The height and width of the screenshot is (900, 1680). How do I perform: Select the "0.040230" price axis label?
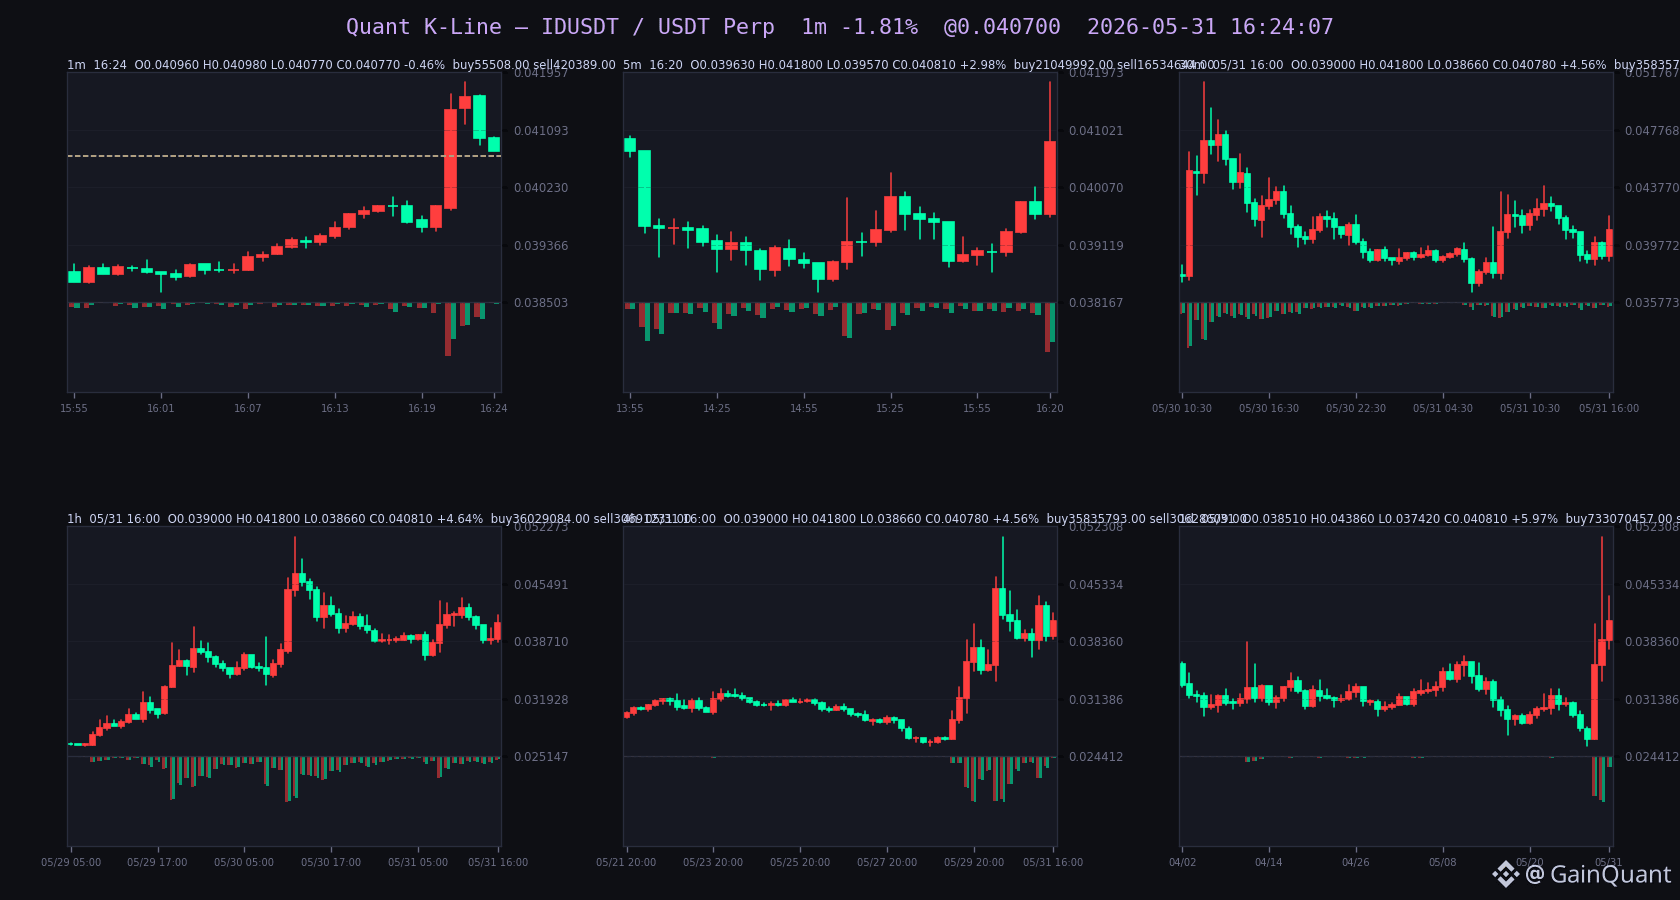coord(541,188)
